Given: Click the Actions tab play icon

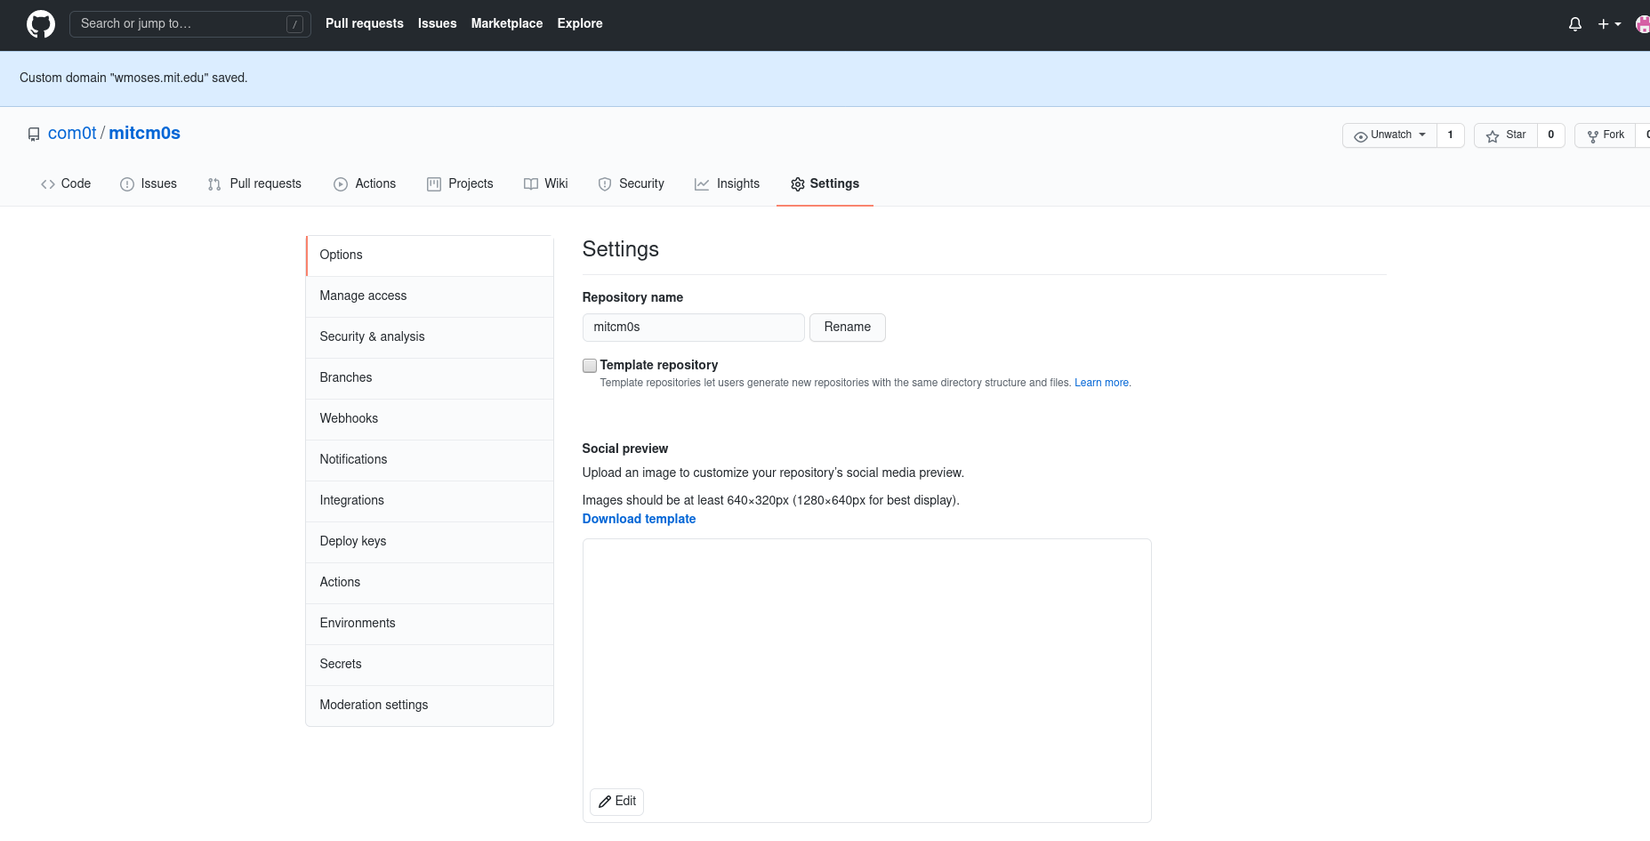Looking at the screenshot, I should click(341, 184).
